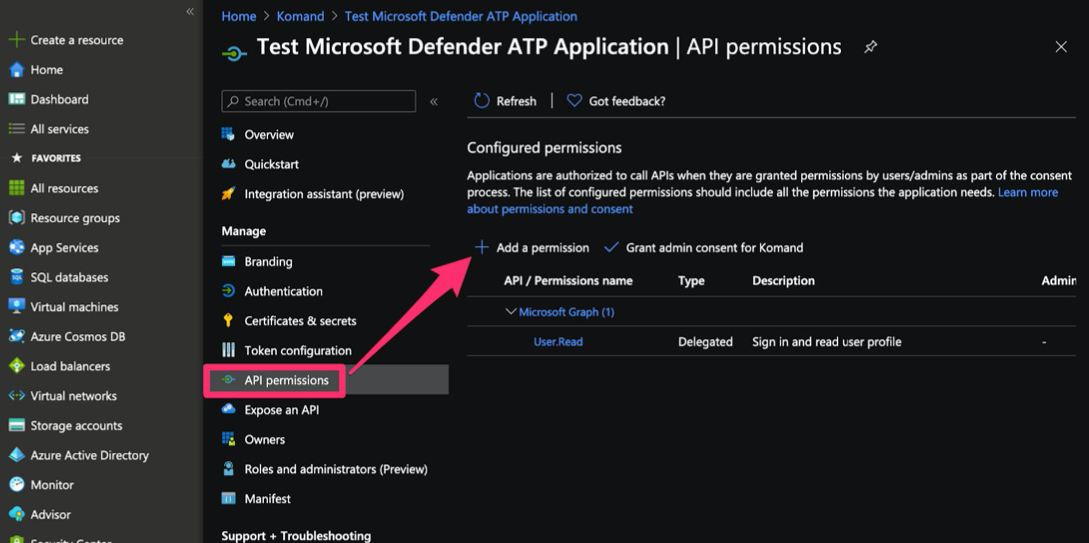This screenshot has width=1089, height=543.
Task: Click the Virtual machines icon
Action: pyautogui.click(x=17, y=307)
